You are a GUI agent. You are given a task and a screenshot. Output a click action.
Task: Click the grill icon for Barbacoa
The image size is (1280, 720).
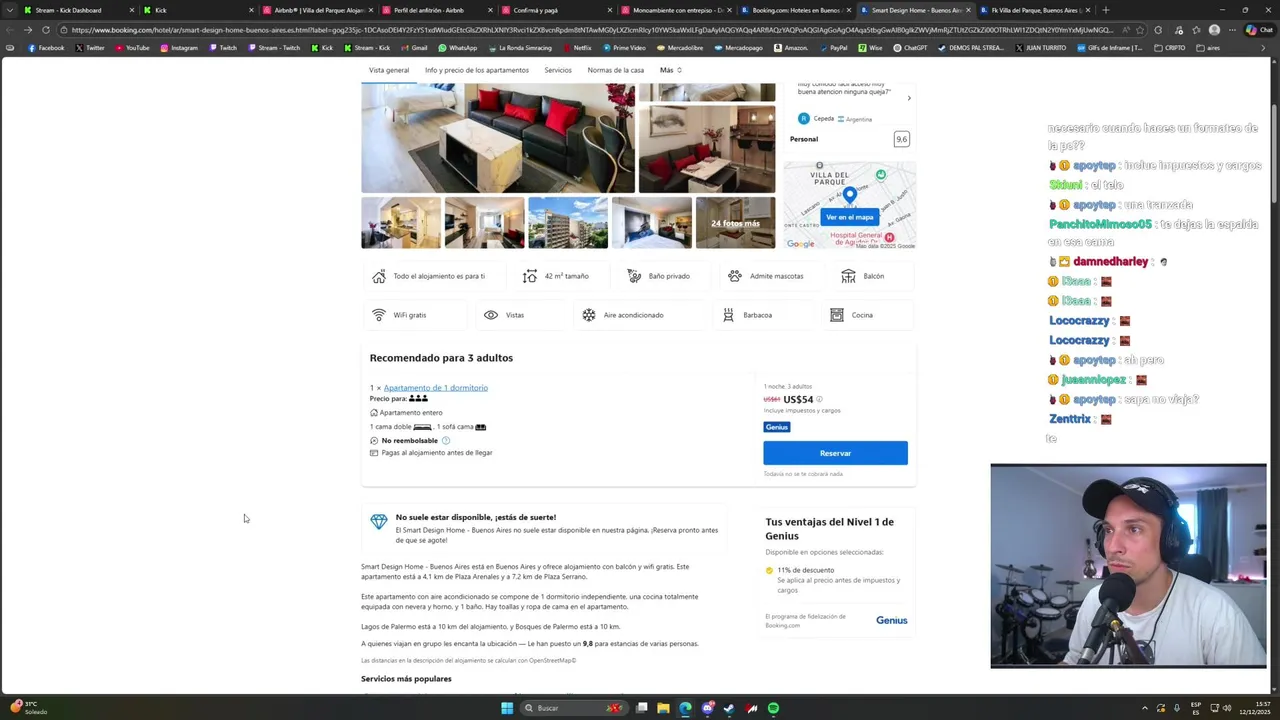[728, 315]
